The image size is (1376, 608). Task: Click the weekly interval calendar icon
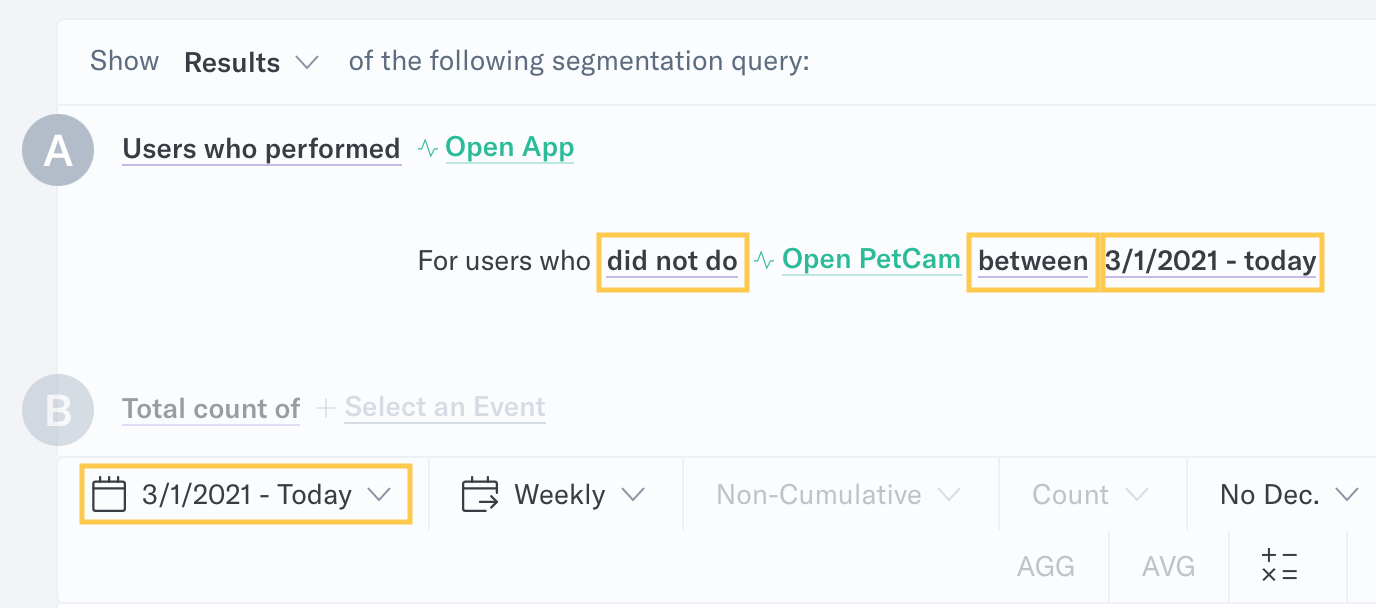point(480,495)
